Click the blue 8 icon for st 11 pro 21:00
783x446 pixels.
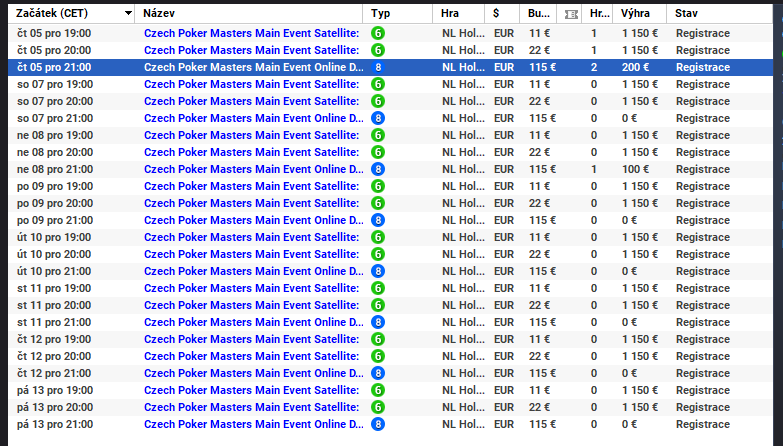378,322
